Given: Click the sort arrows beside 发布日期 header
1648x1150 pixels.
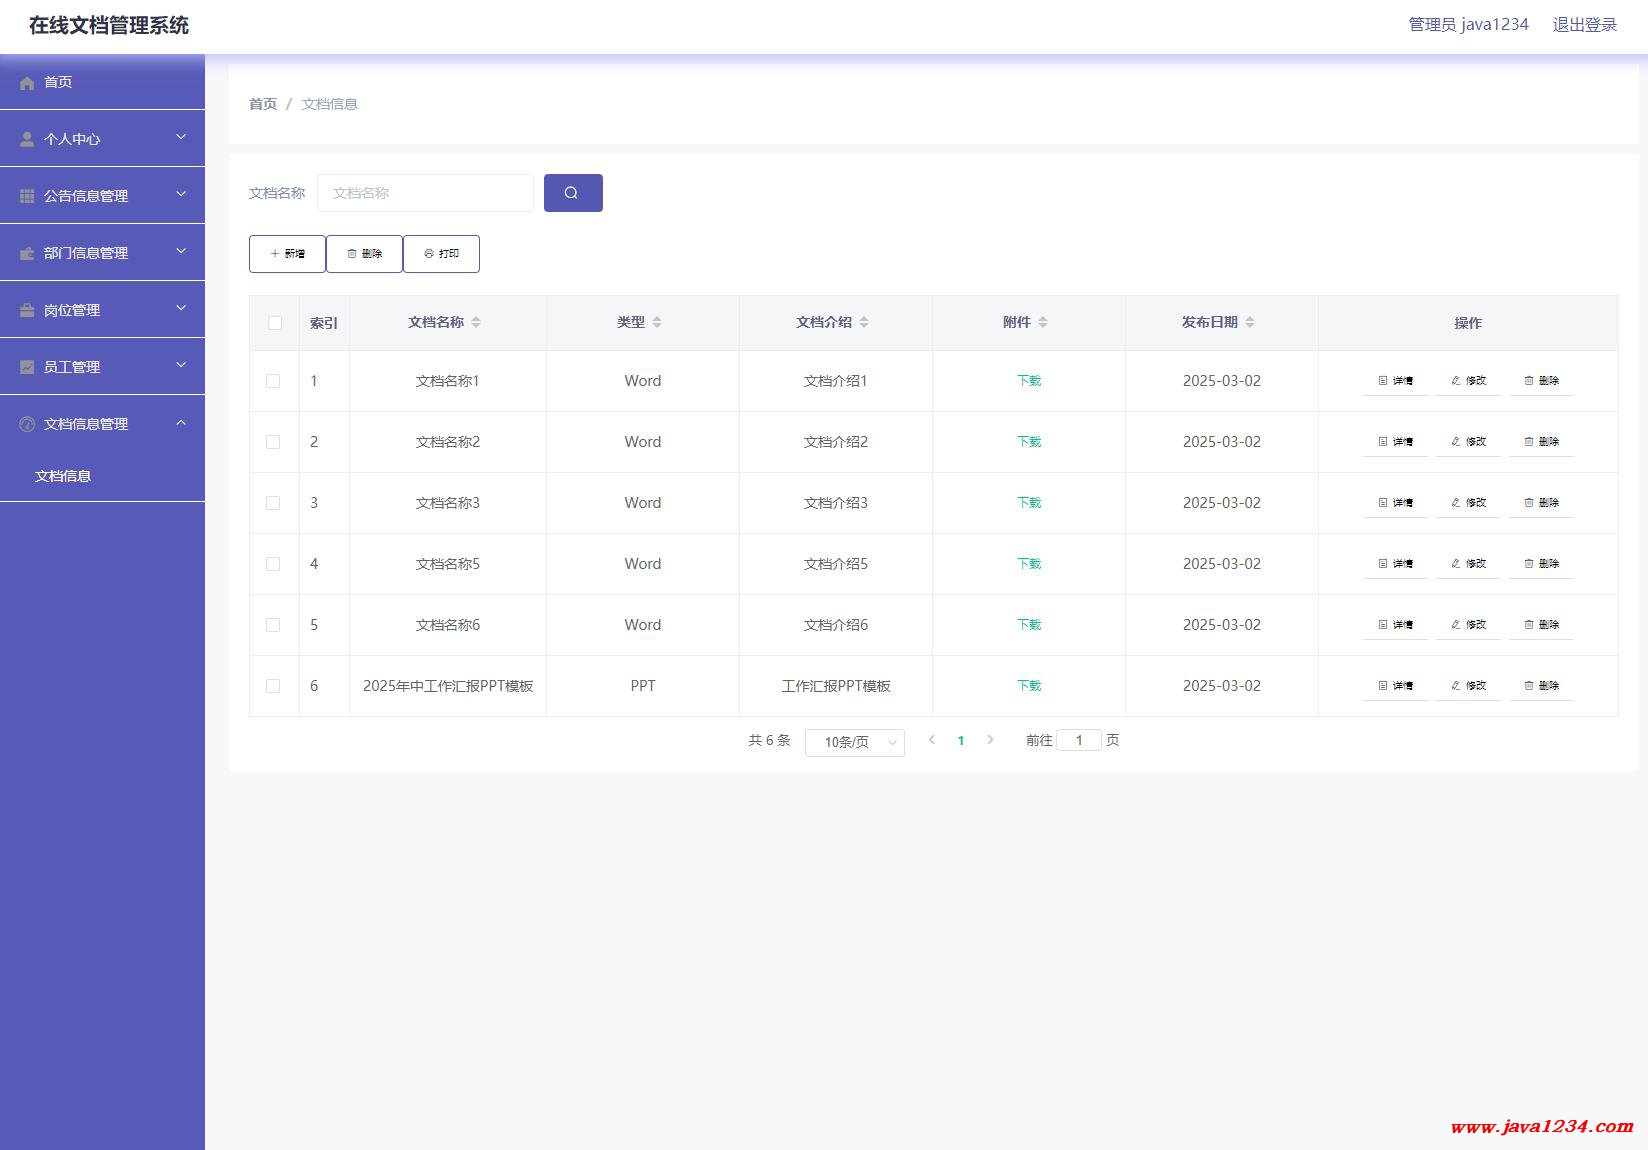Looking at the screenshot, I should coord(1250,322).
